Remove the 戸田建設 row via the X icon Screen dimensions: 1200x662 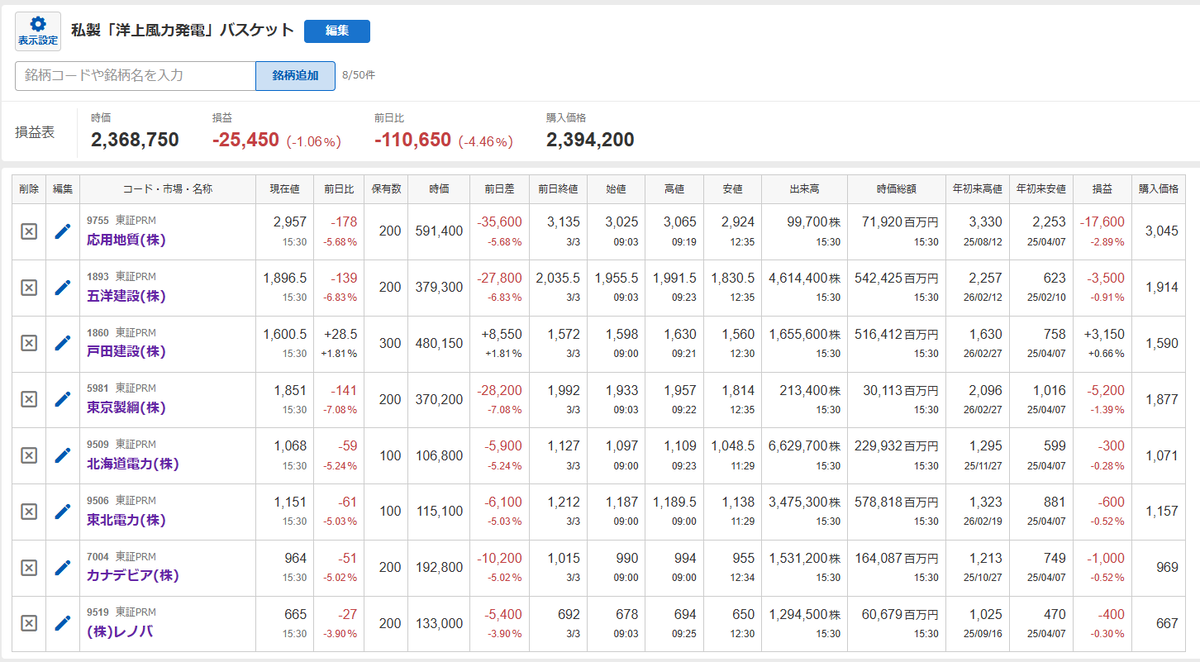[29, 344]
